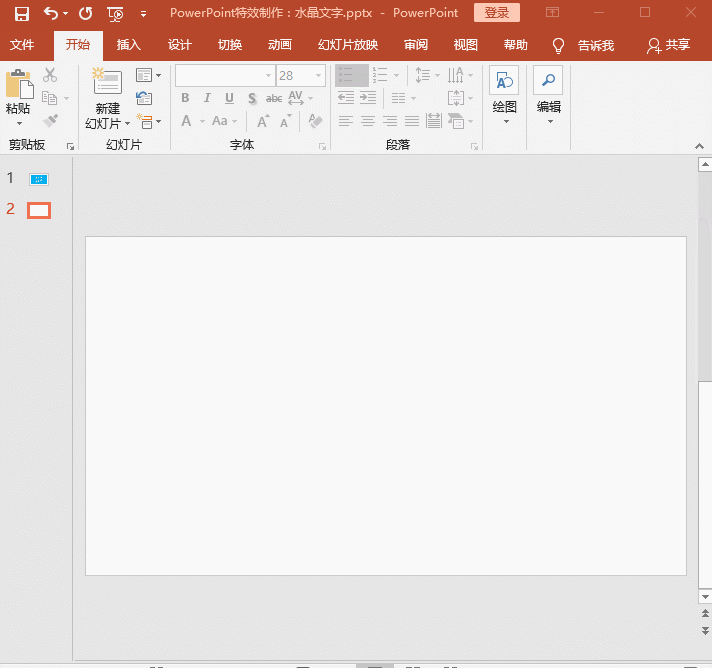Switch to the 设计 tab
This screenshot has width=712, height=668.
coord(179,45)
